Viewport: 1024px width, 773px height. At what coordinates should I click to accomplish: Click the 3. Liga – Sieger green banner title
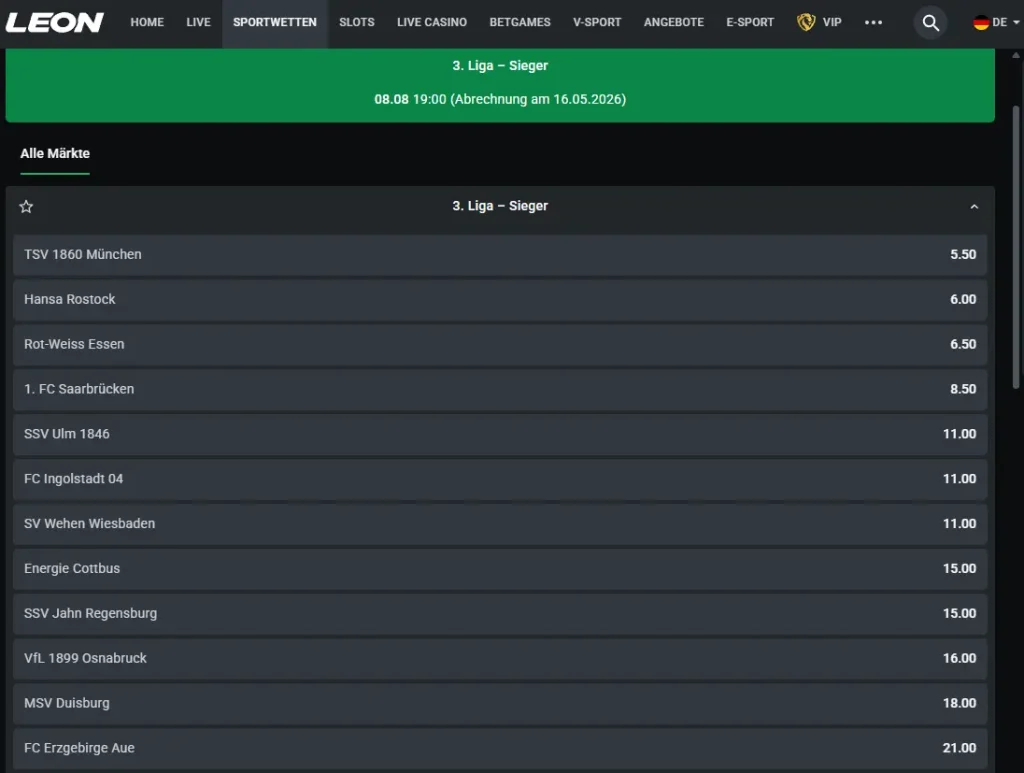[500, 66]
